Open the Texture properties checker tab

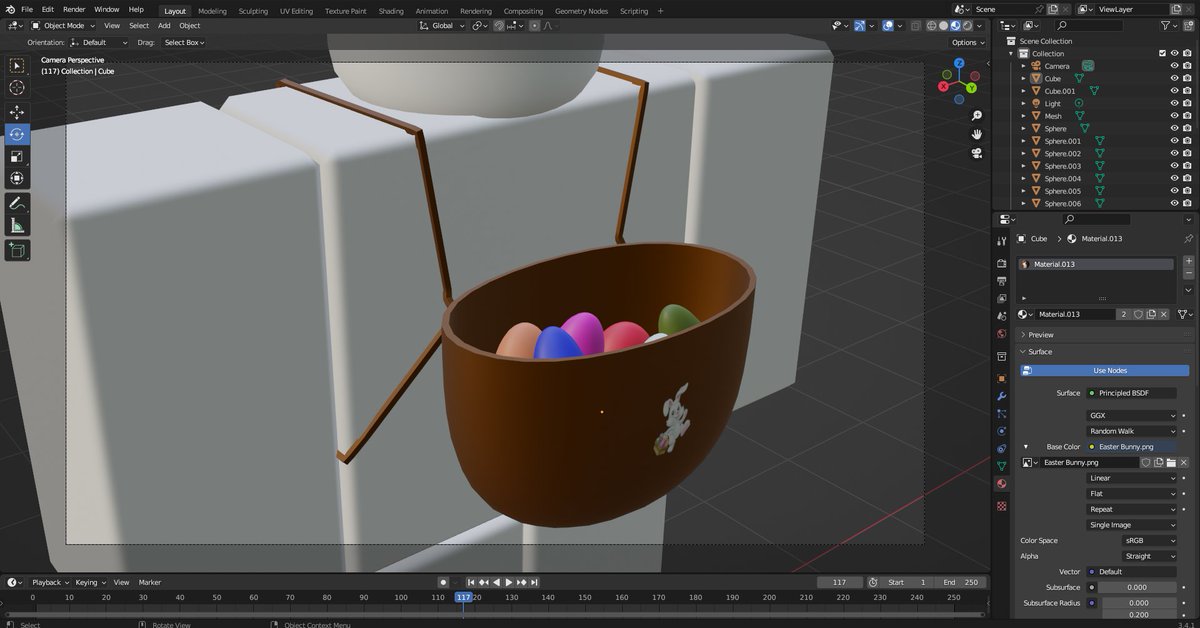click(1001, 506)
